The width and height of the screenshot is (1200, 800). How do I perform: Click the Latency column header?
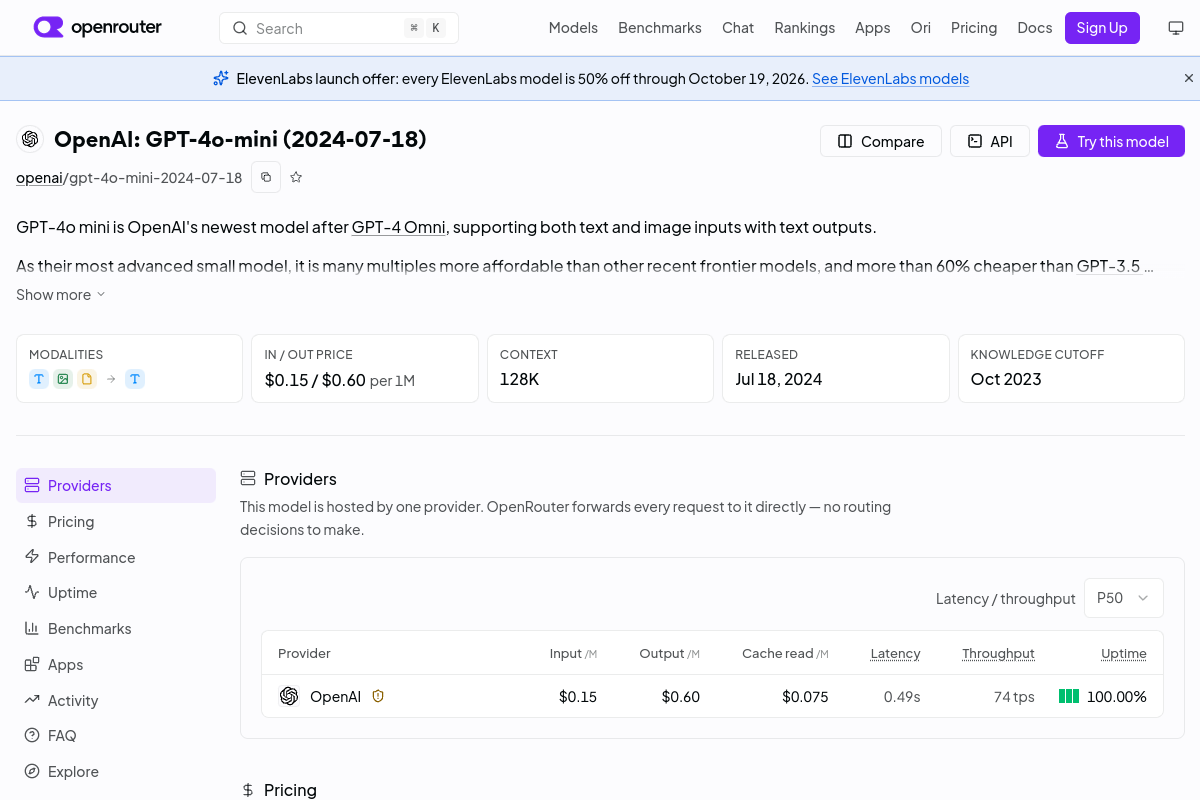click(895, 654)
